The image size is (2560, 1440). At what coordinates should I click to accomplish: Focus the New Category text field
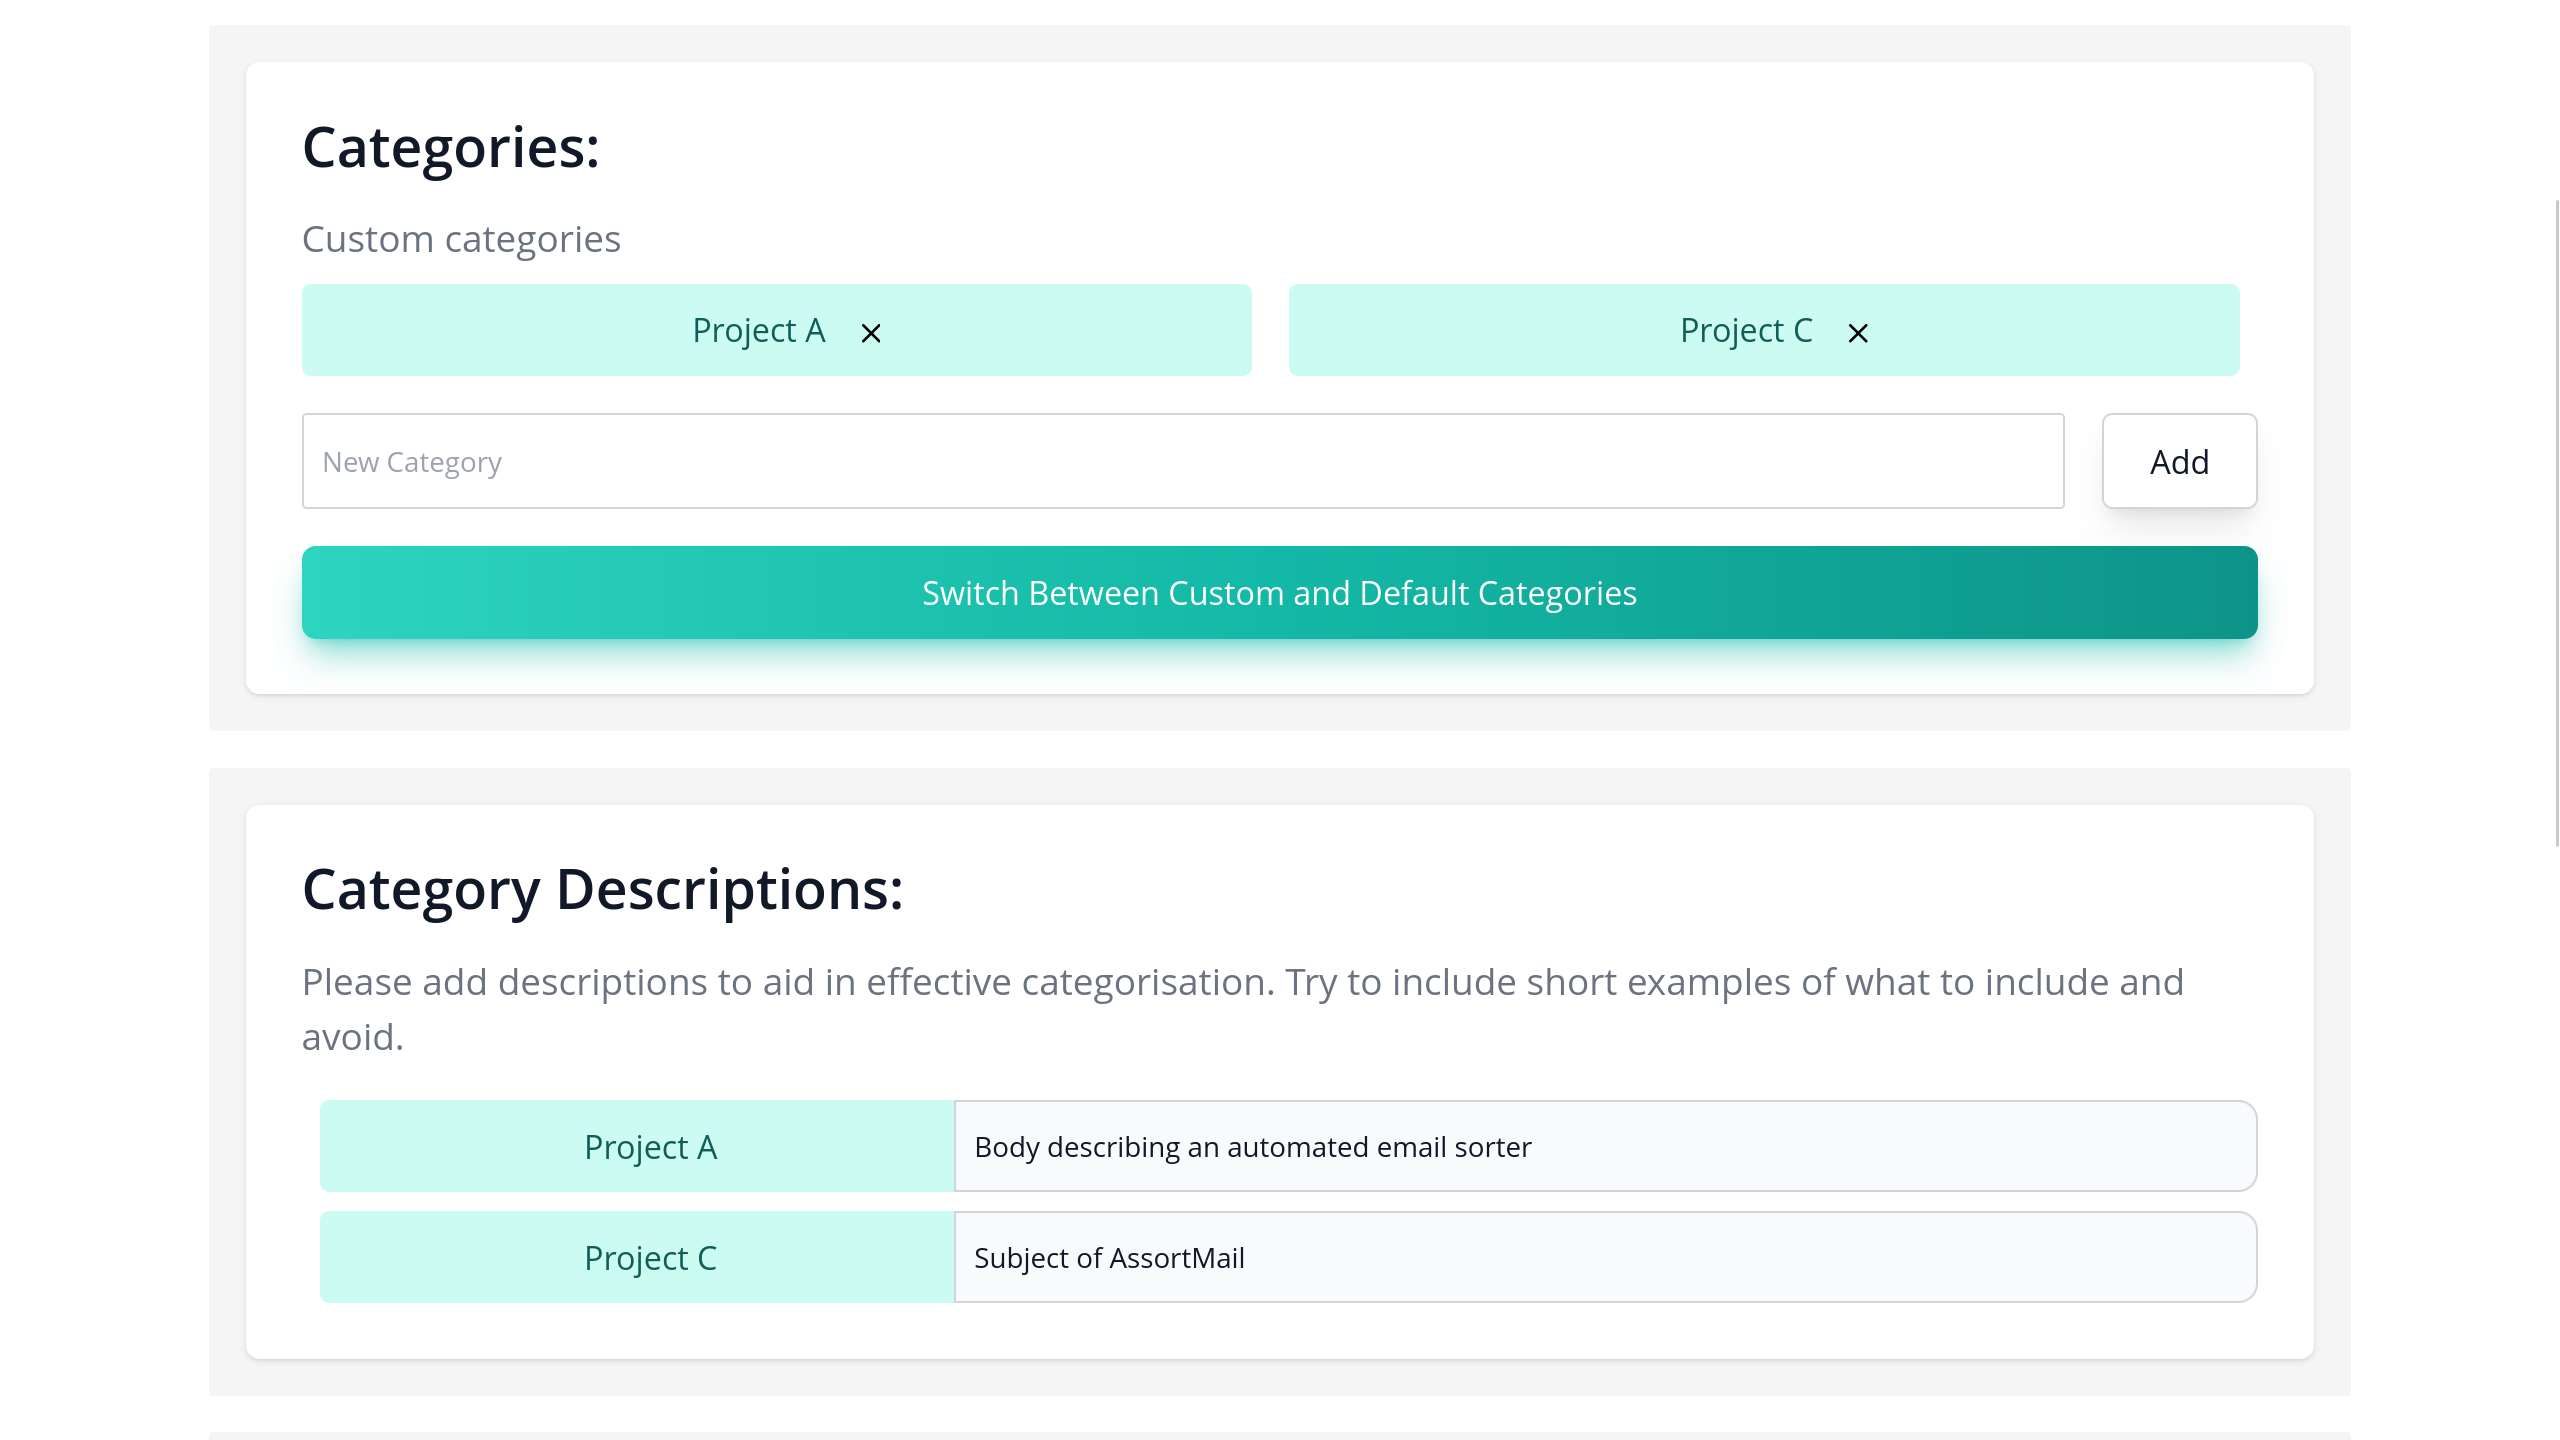click(x=1182, y=461)
